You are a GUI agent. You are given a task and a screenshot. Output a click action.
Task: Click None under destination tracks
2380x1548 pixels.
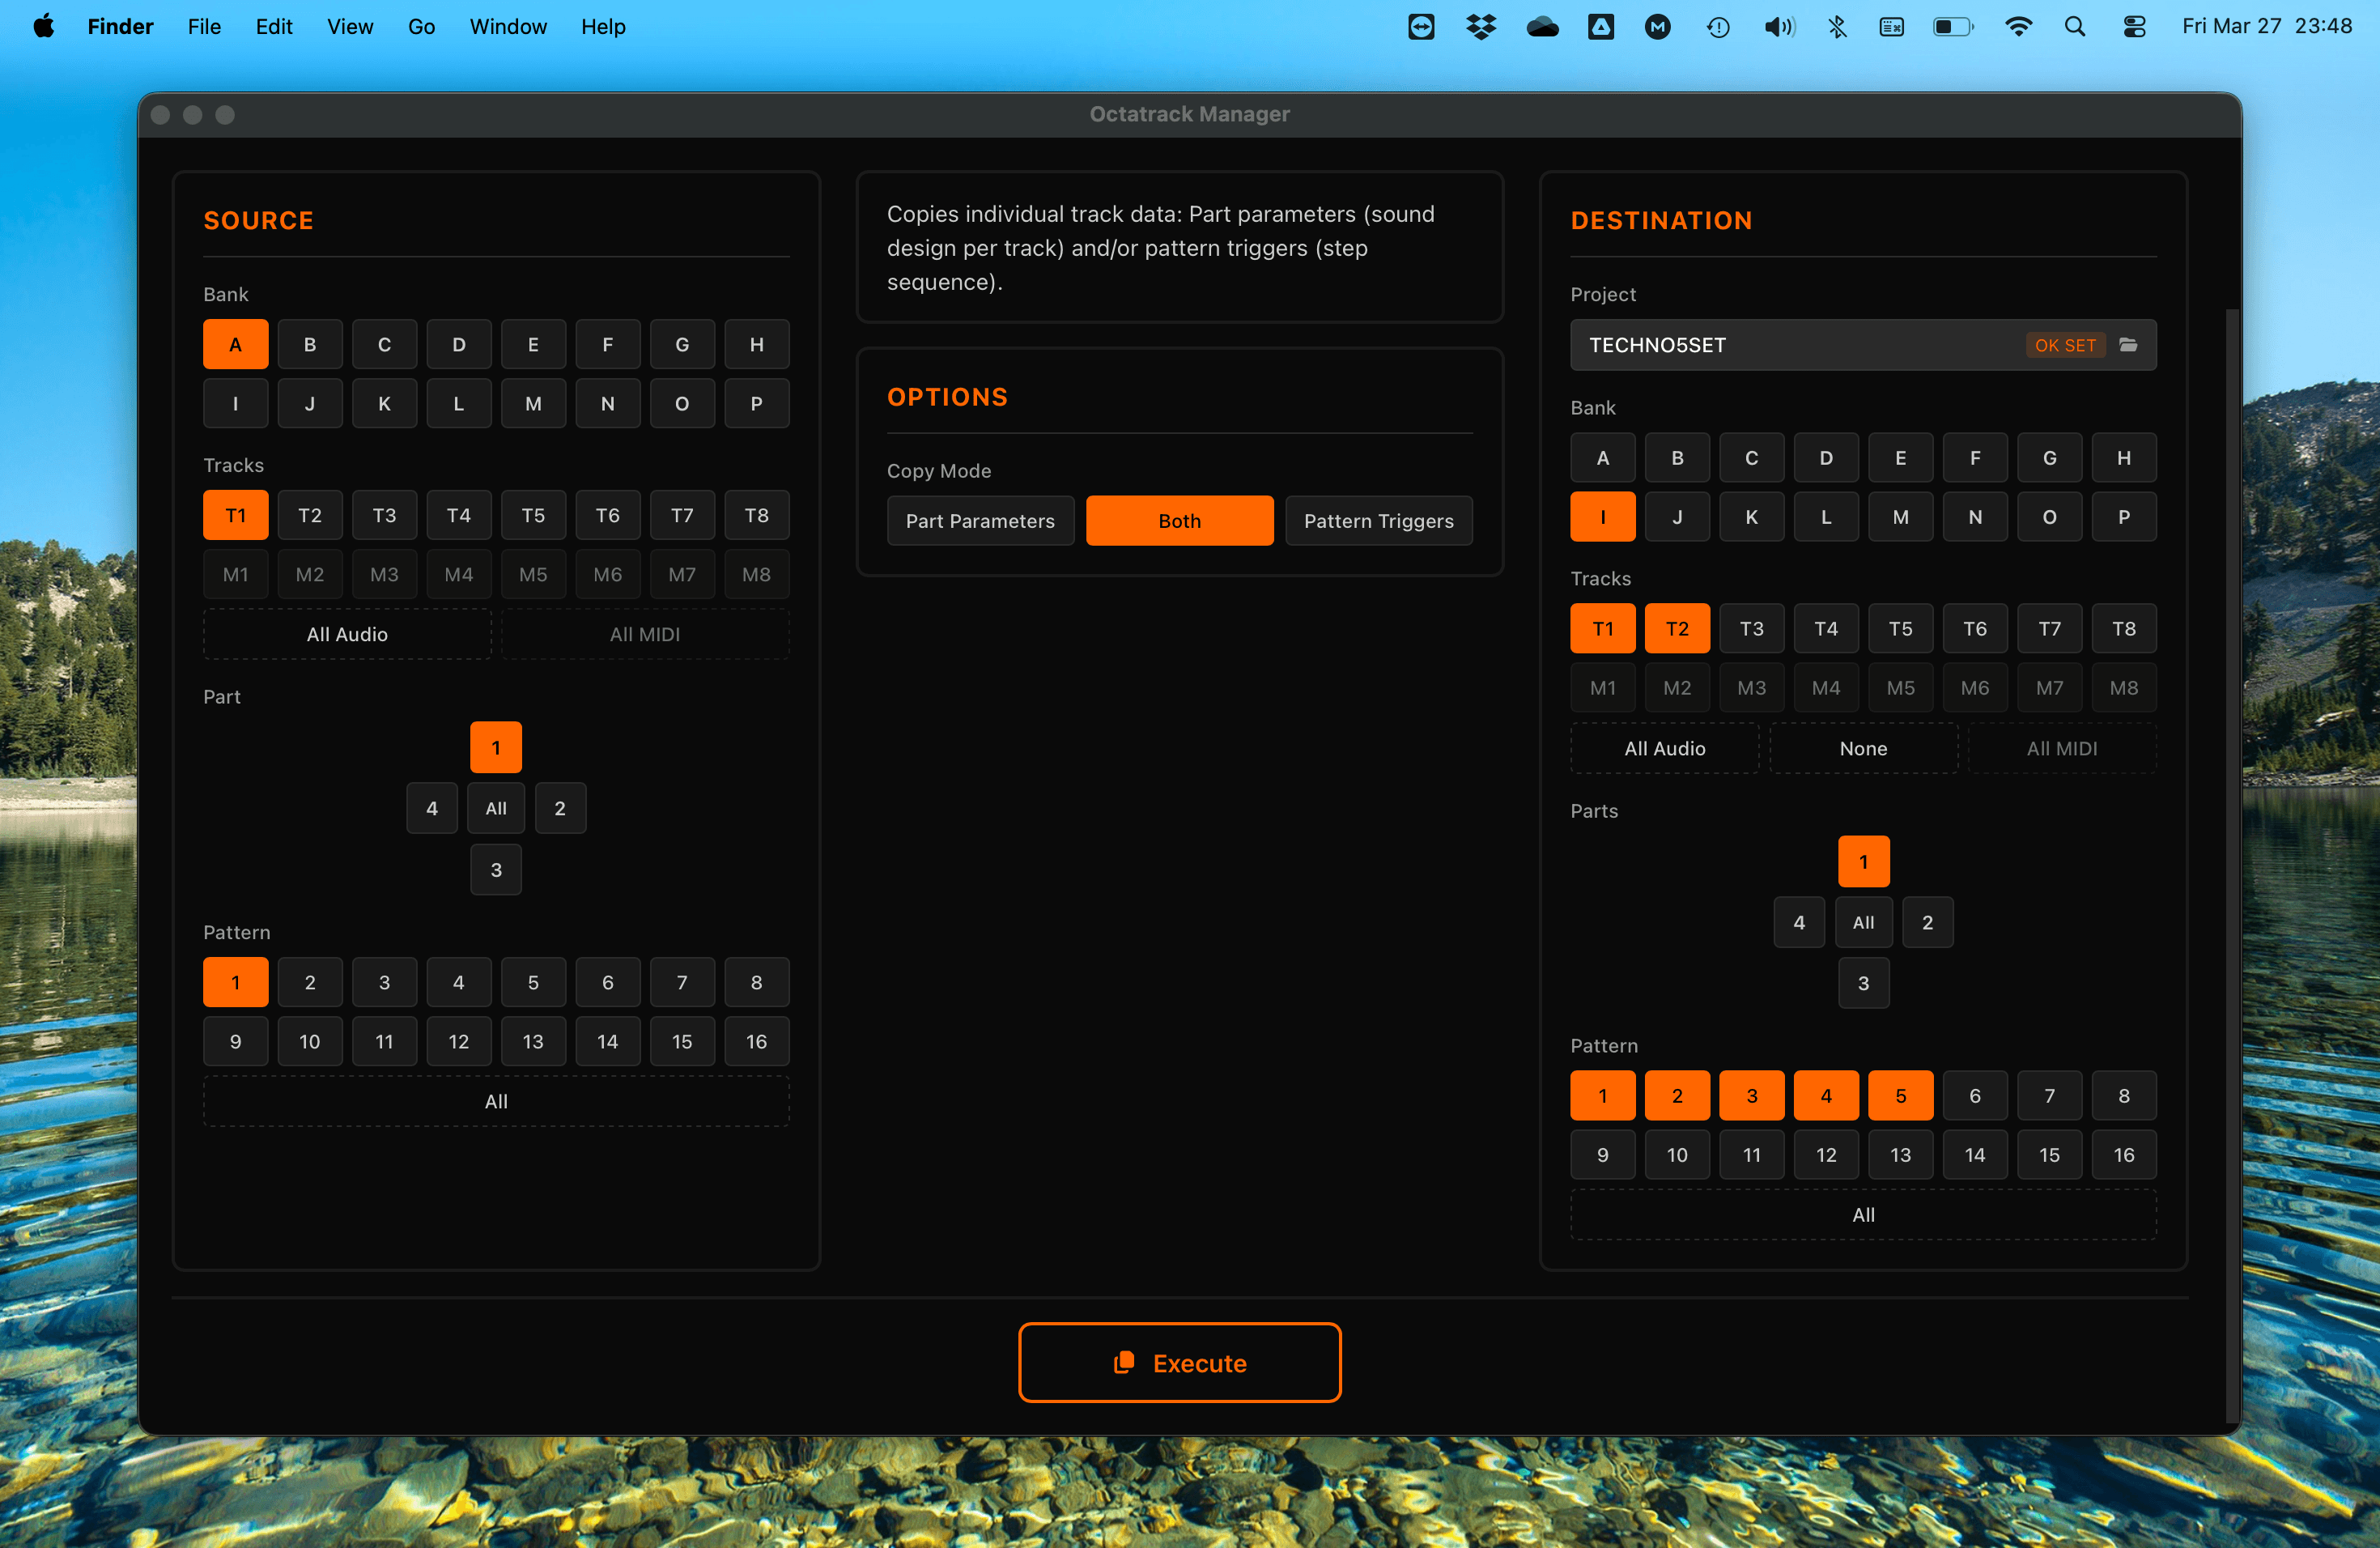pyautogui.click(x=1863, y=749)
